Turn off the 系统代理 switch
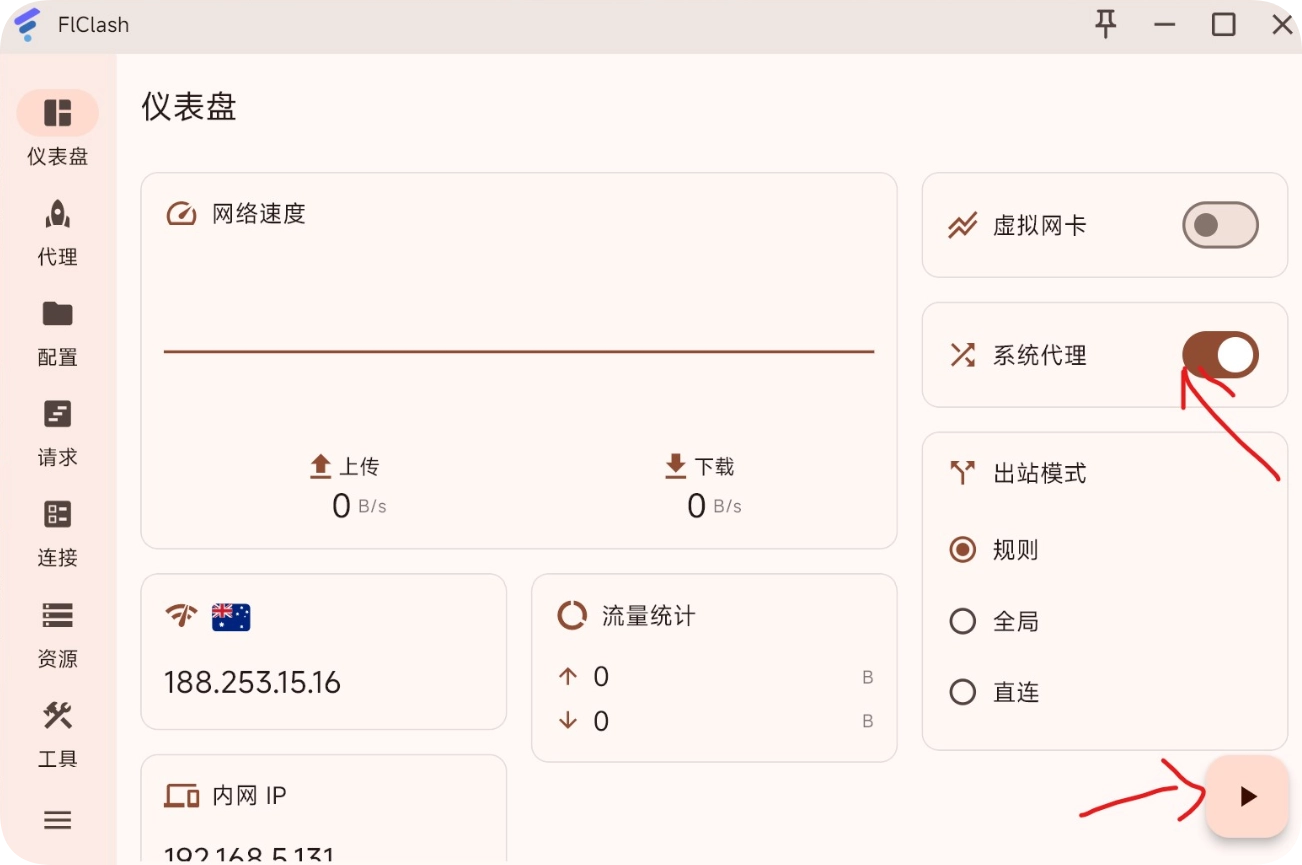 [x=1219, y=355]
